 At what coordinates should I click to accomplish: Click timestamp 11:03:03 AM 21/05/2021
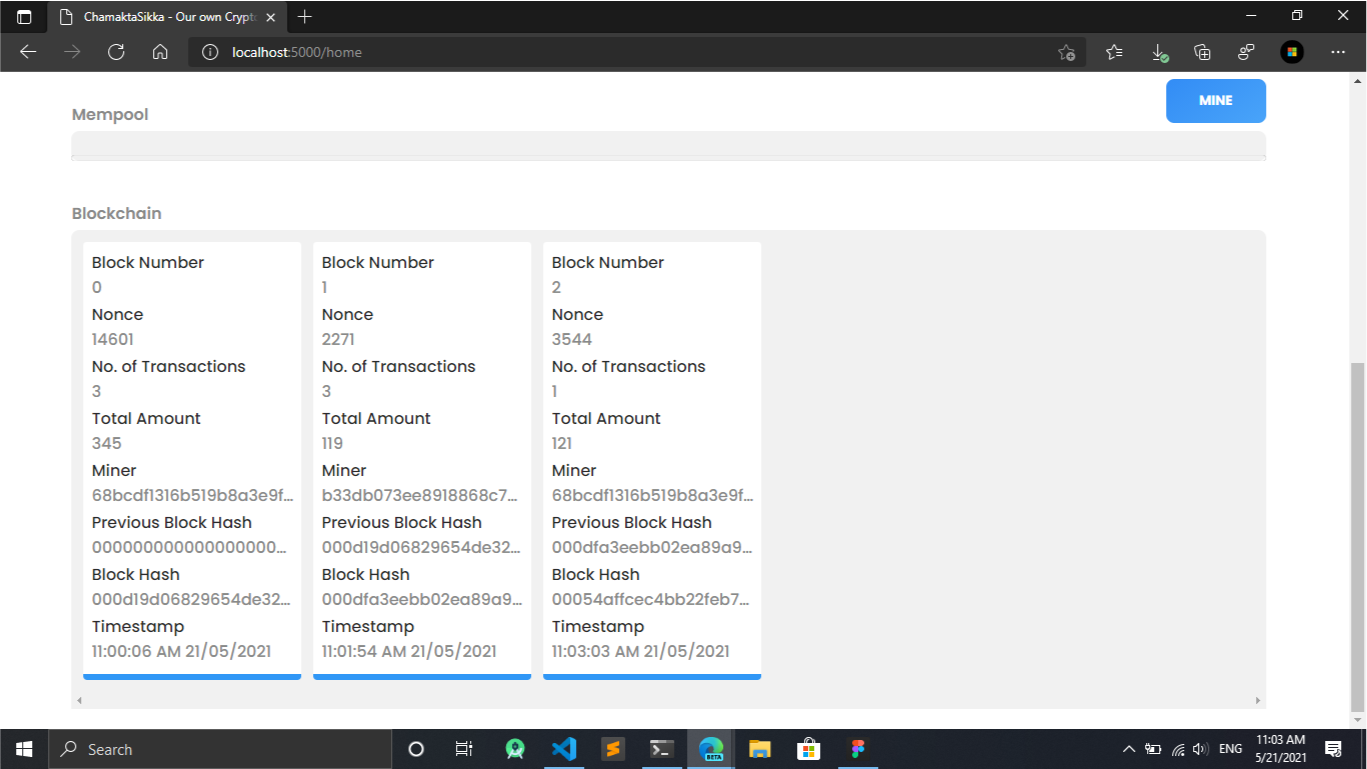(640, 652)
